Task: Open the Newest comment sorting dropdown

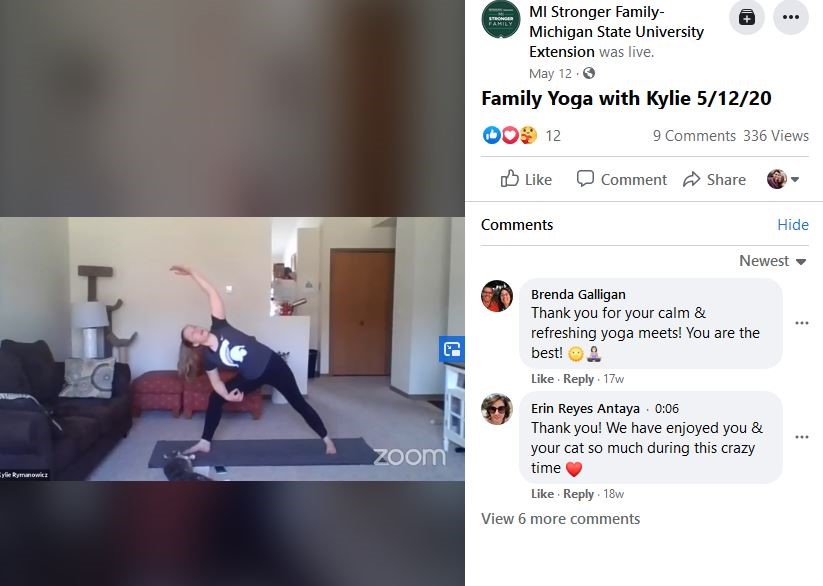Action: [771, 260]
